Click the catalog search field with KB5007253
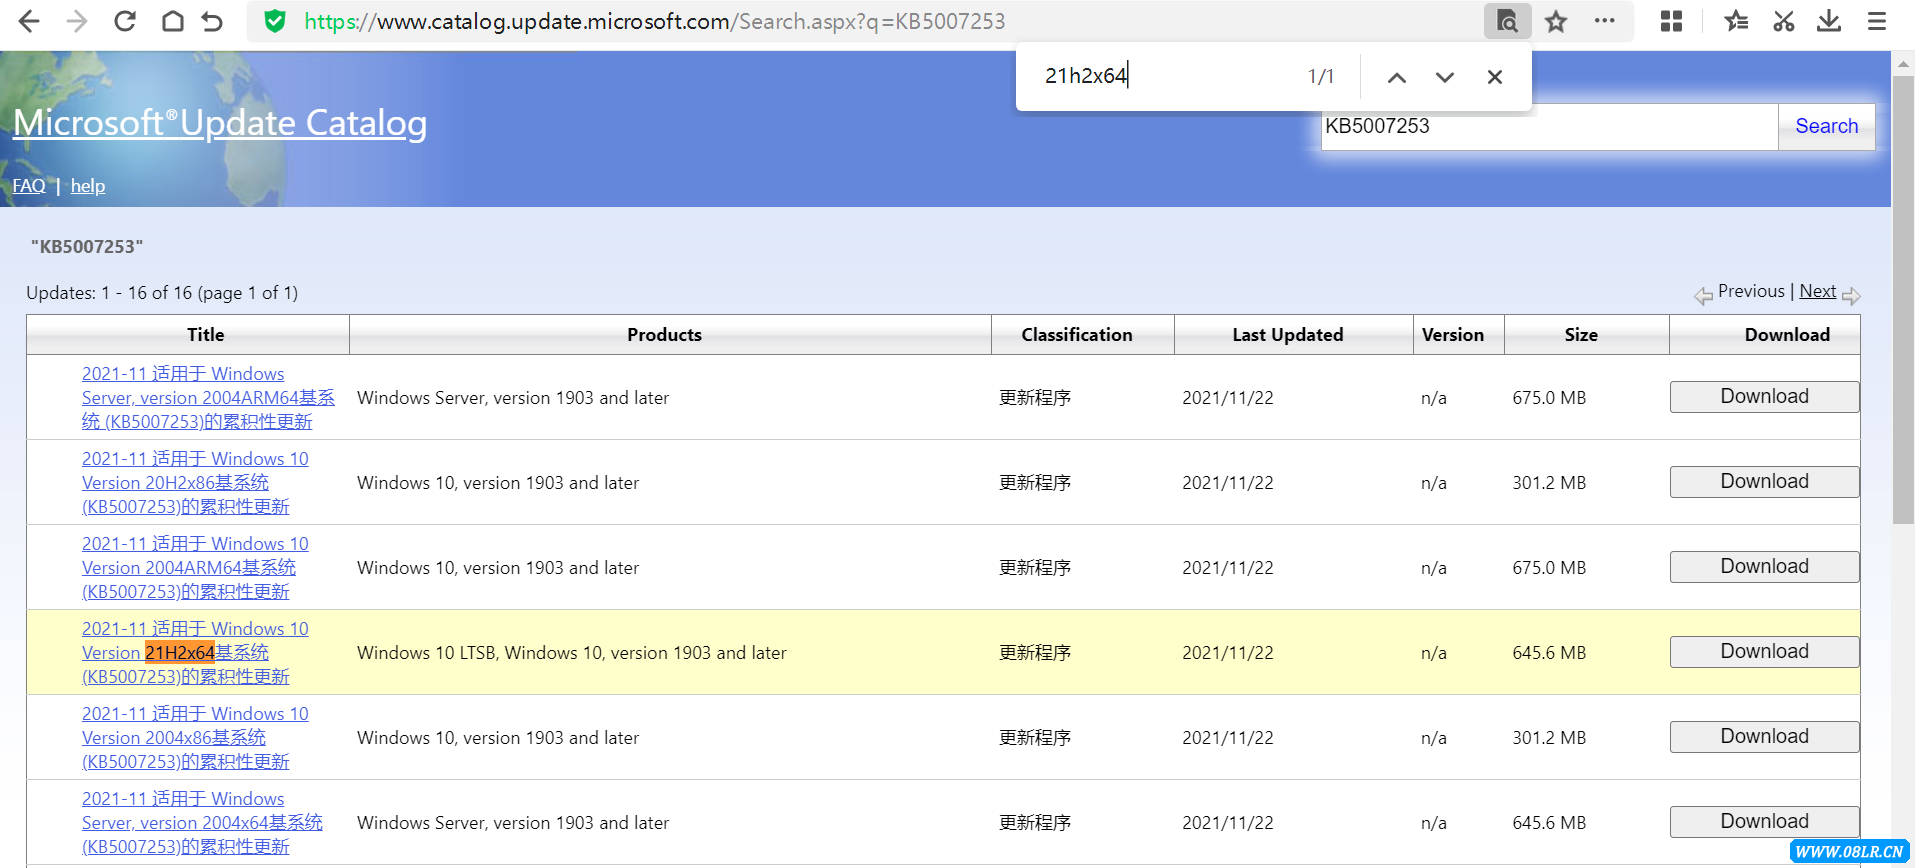Image resolution: width=1915 pixels, height=868 pixels. [1549, 126]
